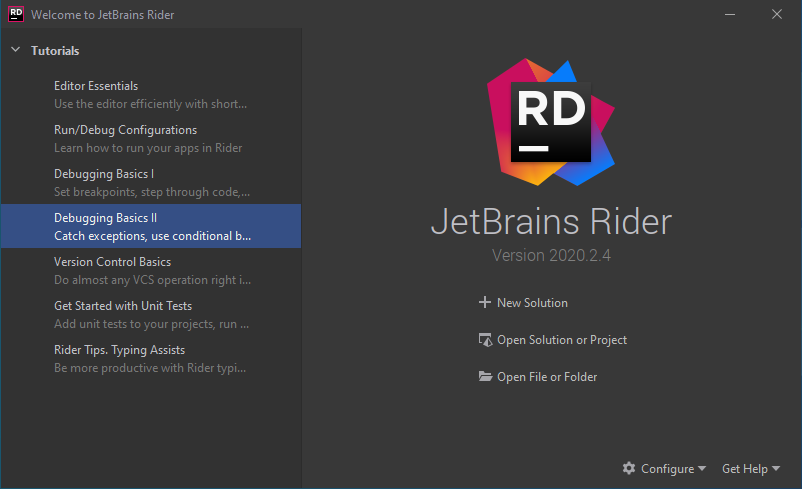The width and height of the screenshot is (802, 489).
Task: Click 'Catch exceptions, use conditional b...' text
Action: point(152,236)
